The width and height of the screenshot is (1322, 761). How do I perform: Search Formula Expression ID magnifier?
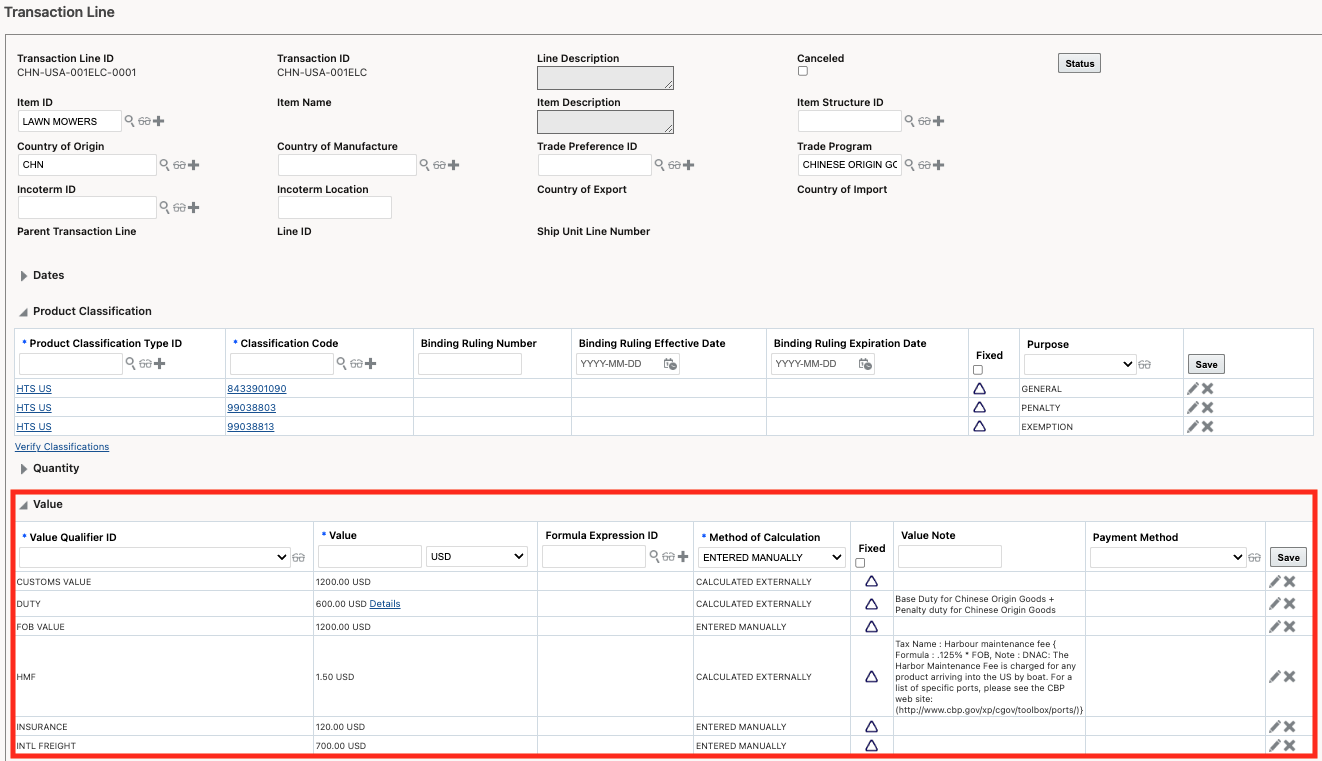[x=655, y=556]
